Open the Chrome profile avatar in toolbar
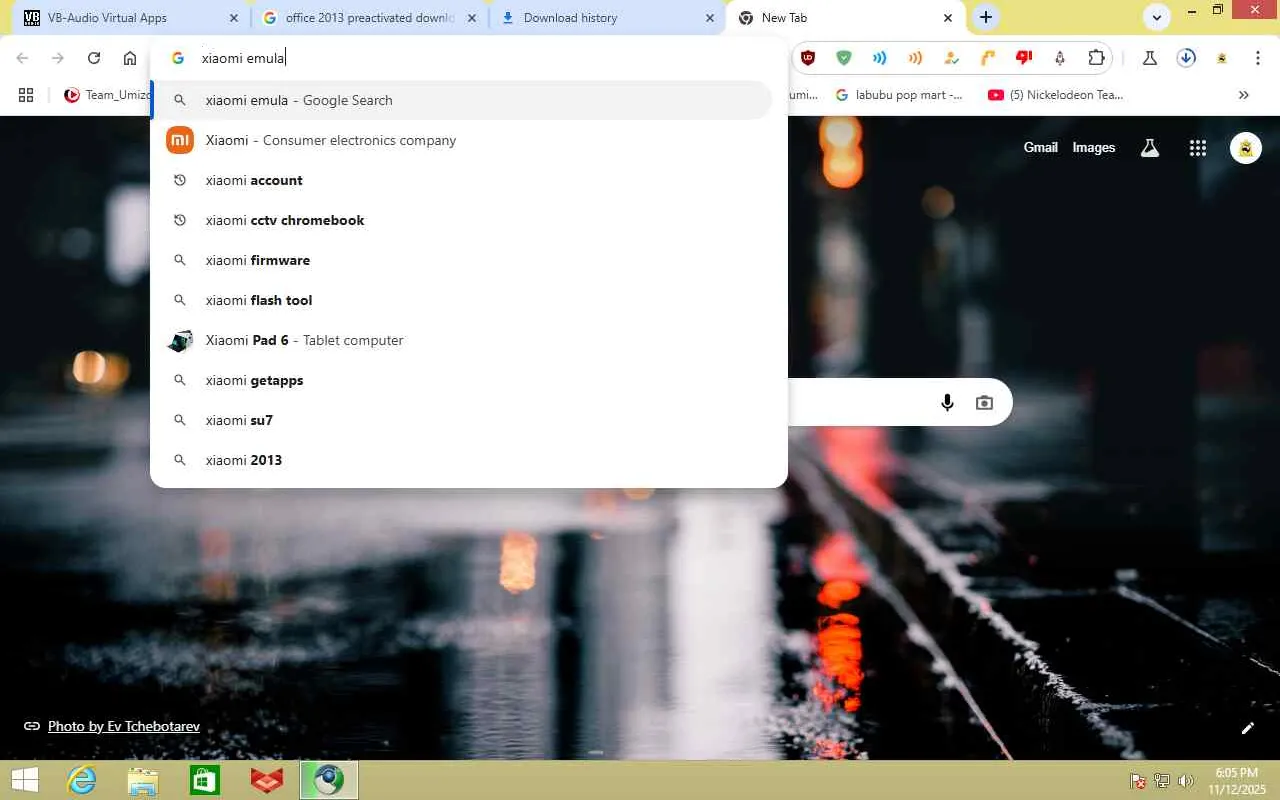 (1222, 58)
